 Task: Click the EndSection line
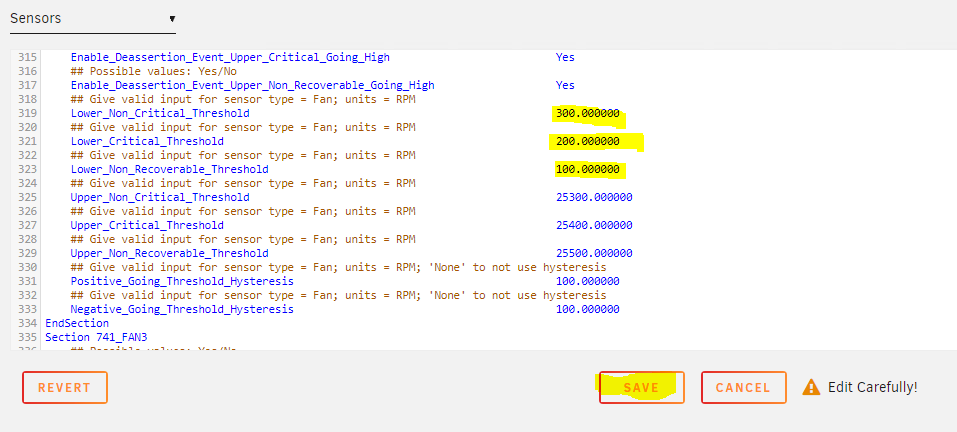[77, 323]
